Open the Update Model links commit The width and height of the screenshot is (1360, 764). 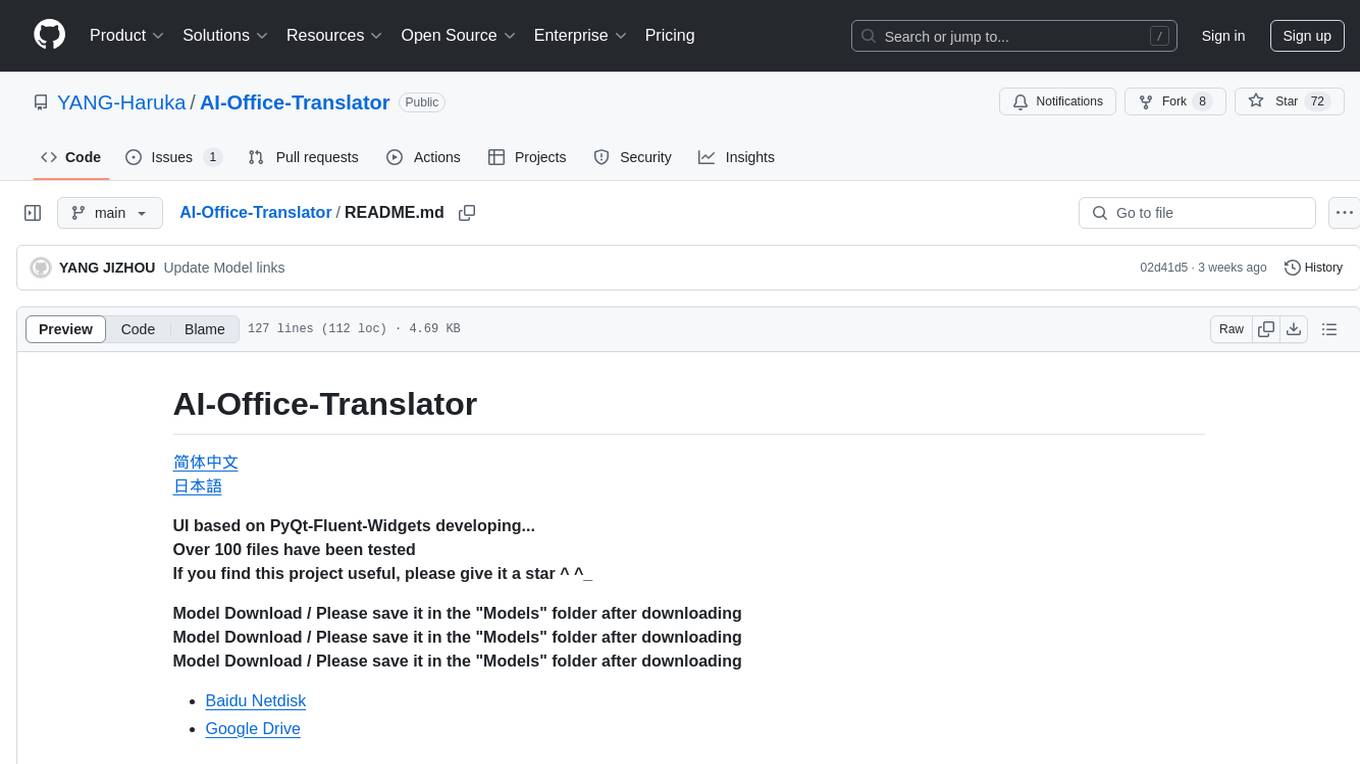pos(224,268)
